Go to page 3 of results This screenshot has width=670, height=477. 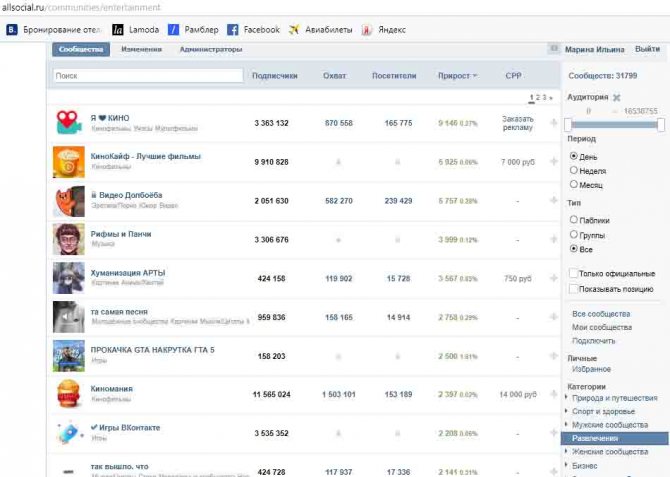tap(544, 97)
